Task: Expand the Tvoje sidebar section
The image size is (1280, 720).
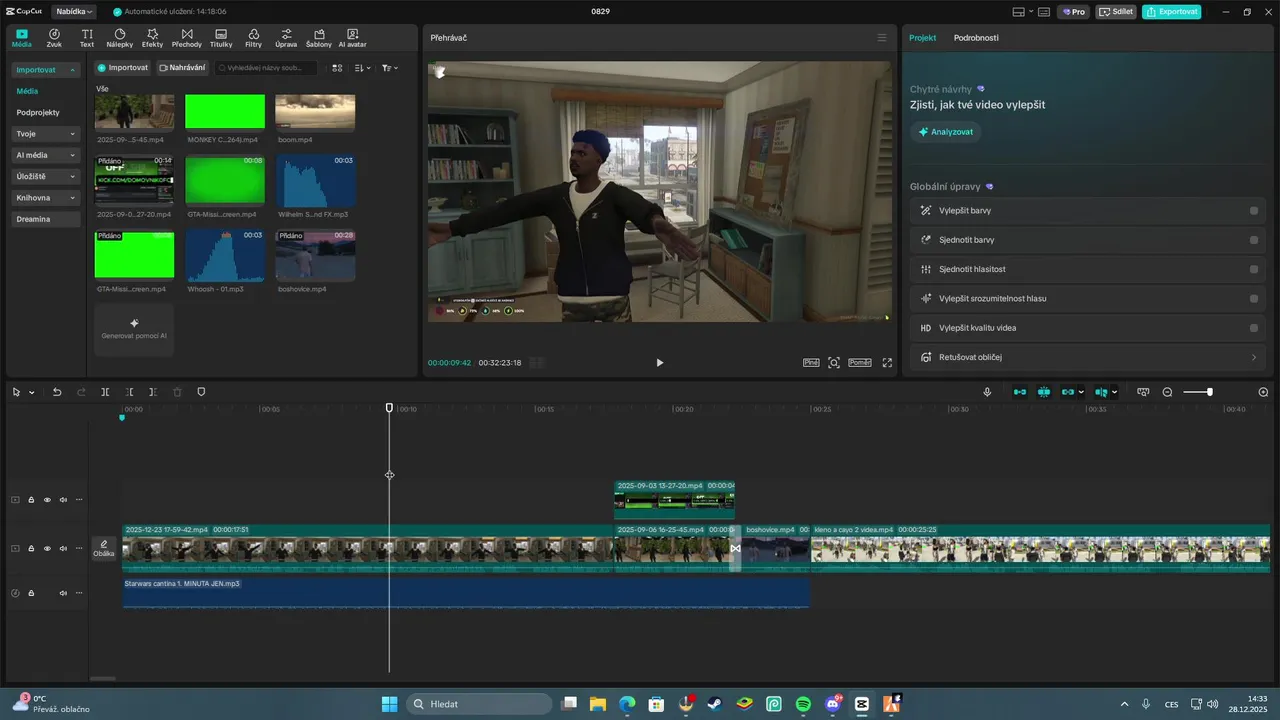Action: [x=46, y=134]
